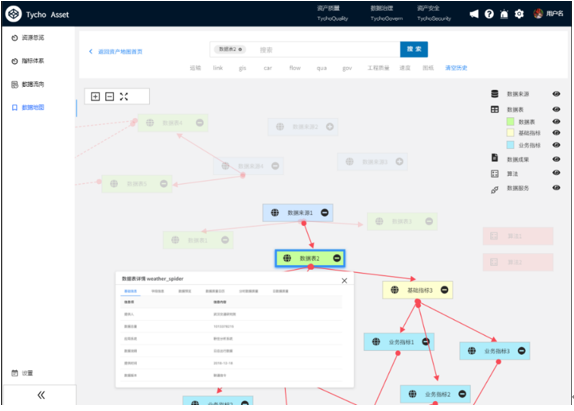This screenshot has height=411, width=574.
Task: Click the gis history keyword
Action: point(242,68)
